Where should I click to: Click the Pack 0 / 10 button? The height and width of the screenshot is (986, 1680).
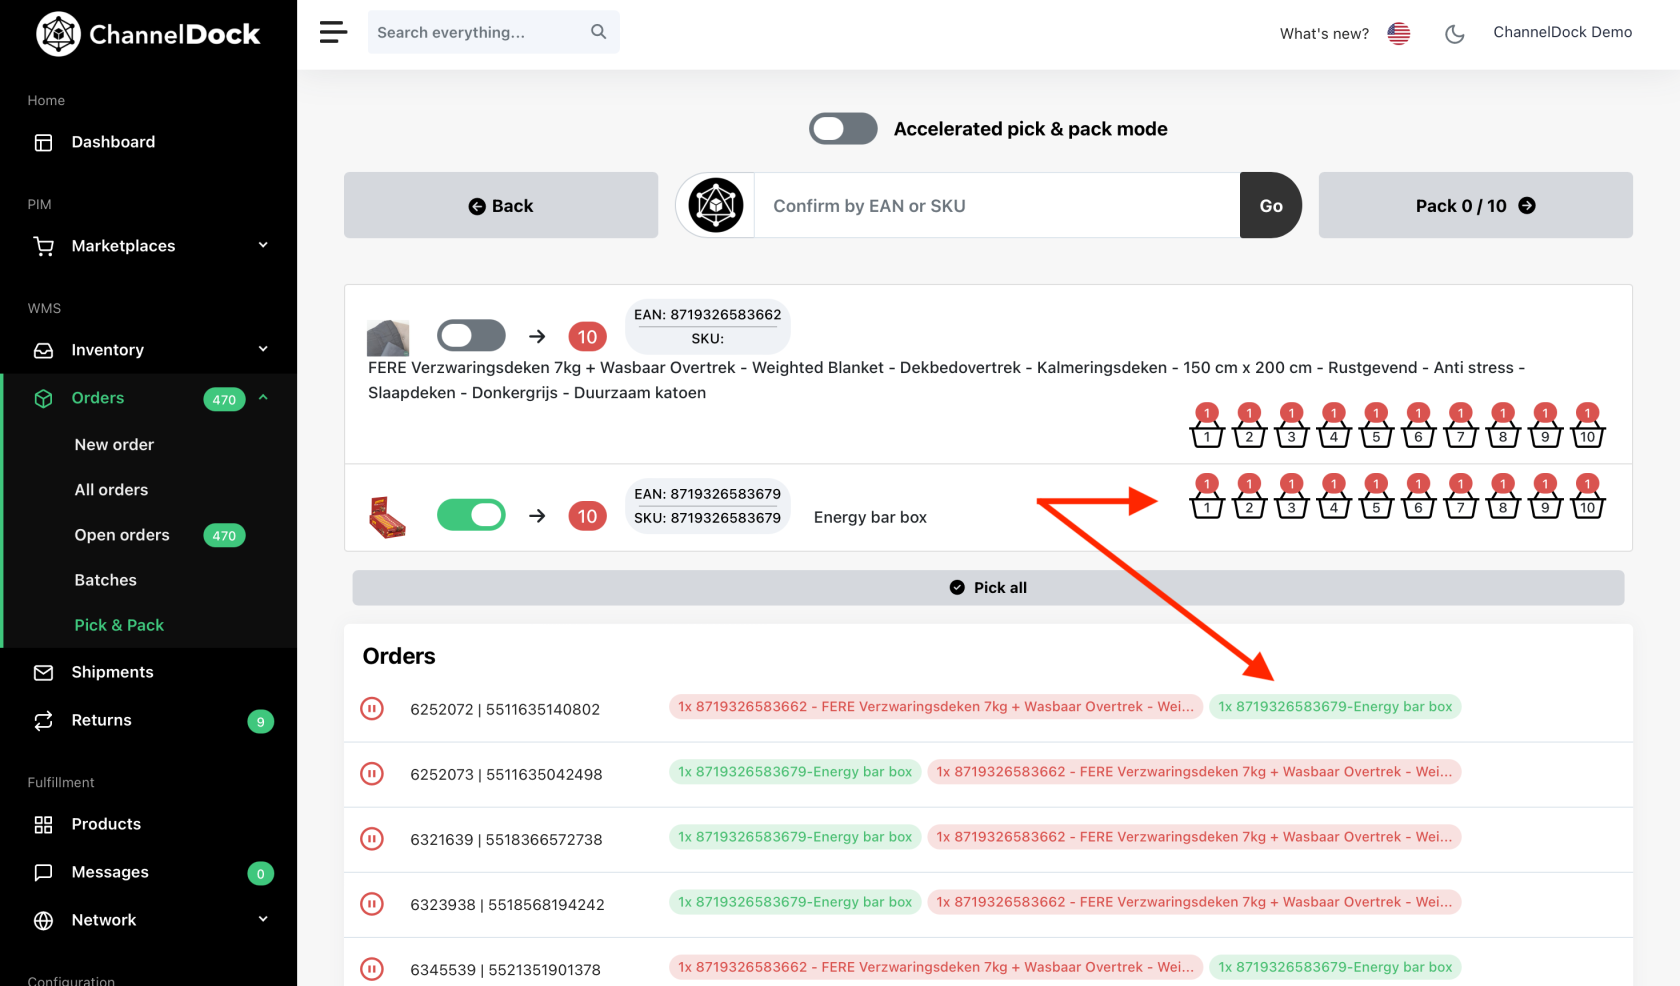(x=1476, y=205)
